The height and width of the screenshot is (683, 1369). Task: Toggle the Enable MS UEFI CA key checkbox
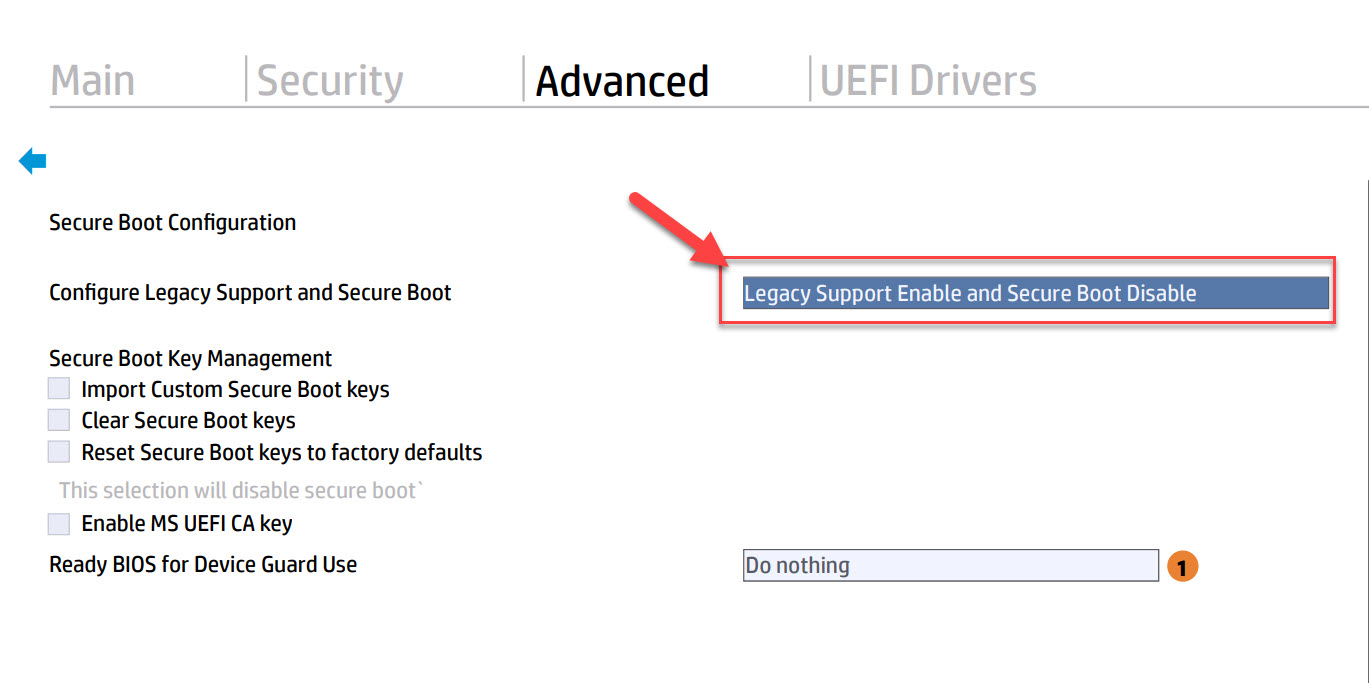59,523
